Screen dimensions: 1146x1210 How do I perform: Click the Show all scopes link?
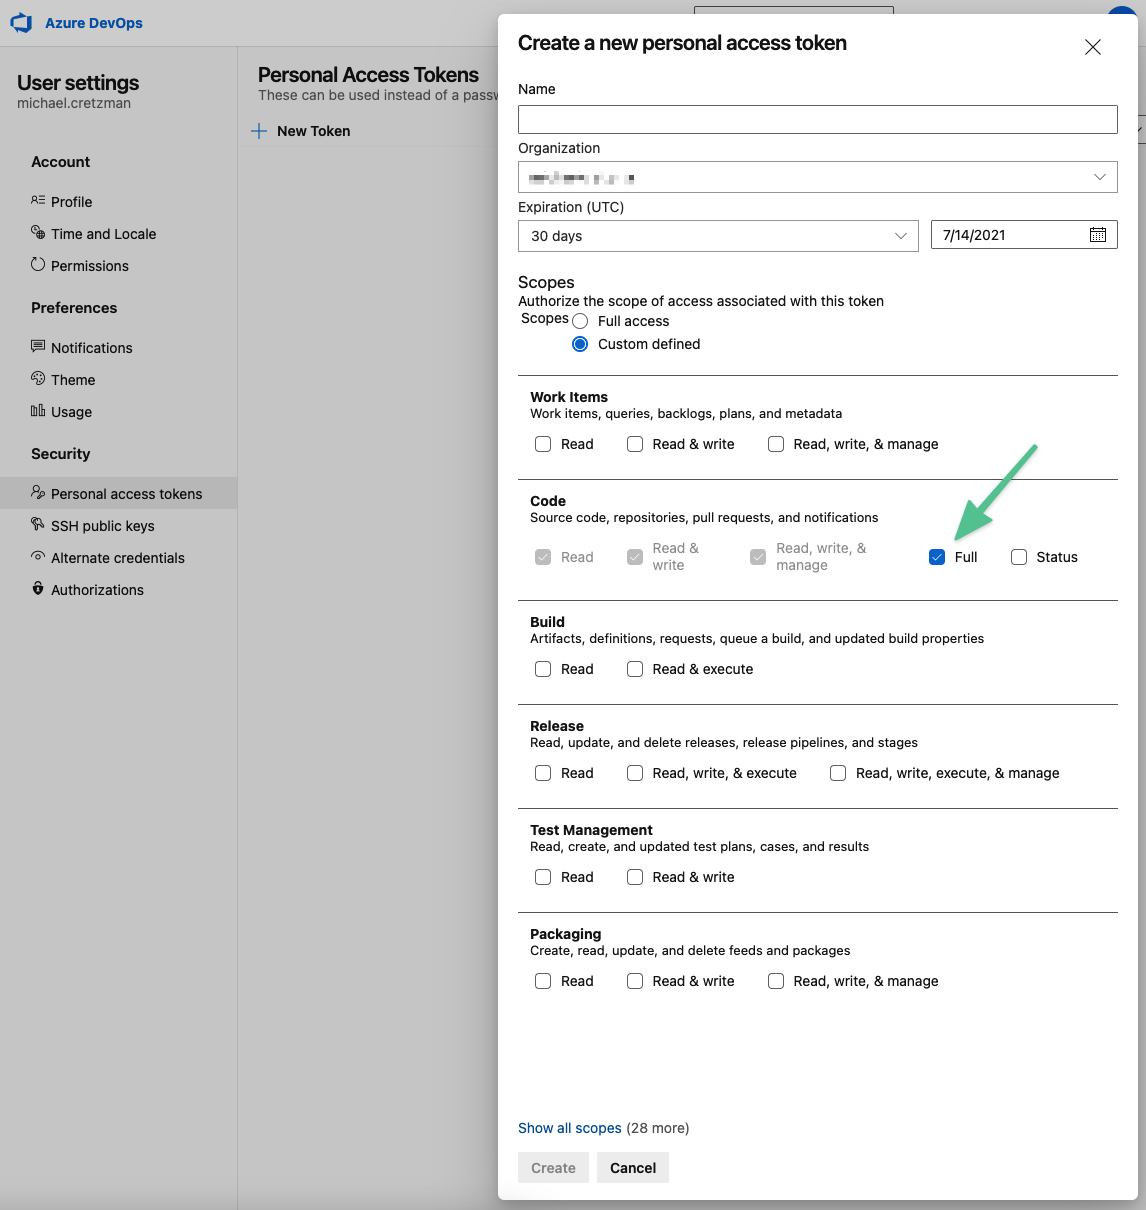569,1128
